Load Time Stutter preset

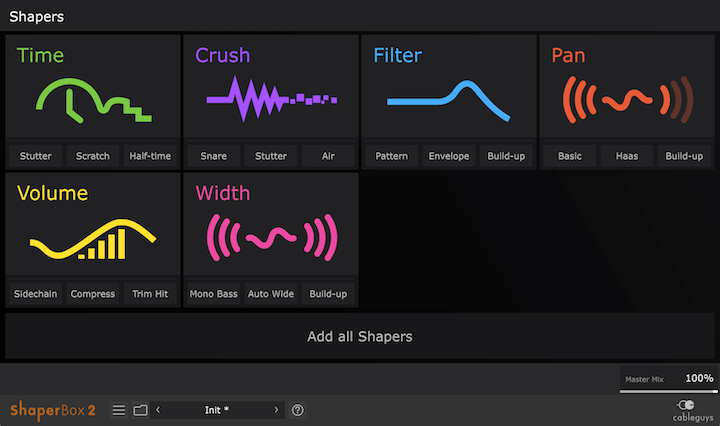click(x=35, y=156)
